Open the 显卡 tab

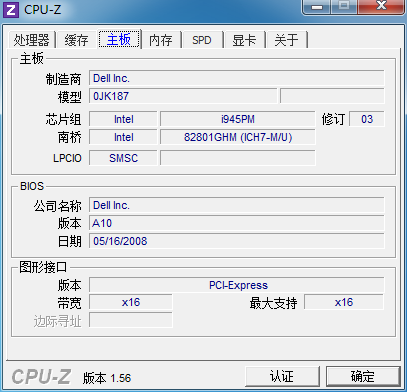244,40
